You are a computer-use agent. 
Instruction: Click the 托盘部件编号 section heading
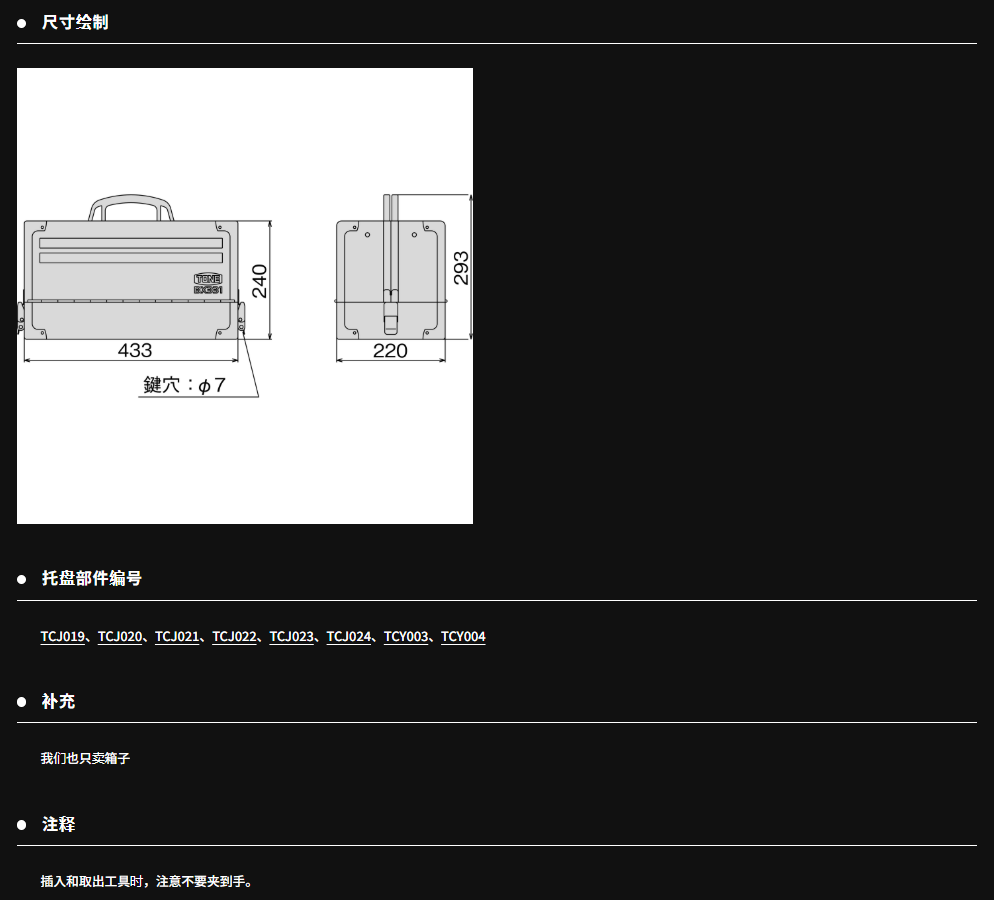pos(91,579)
